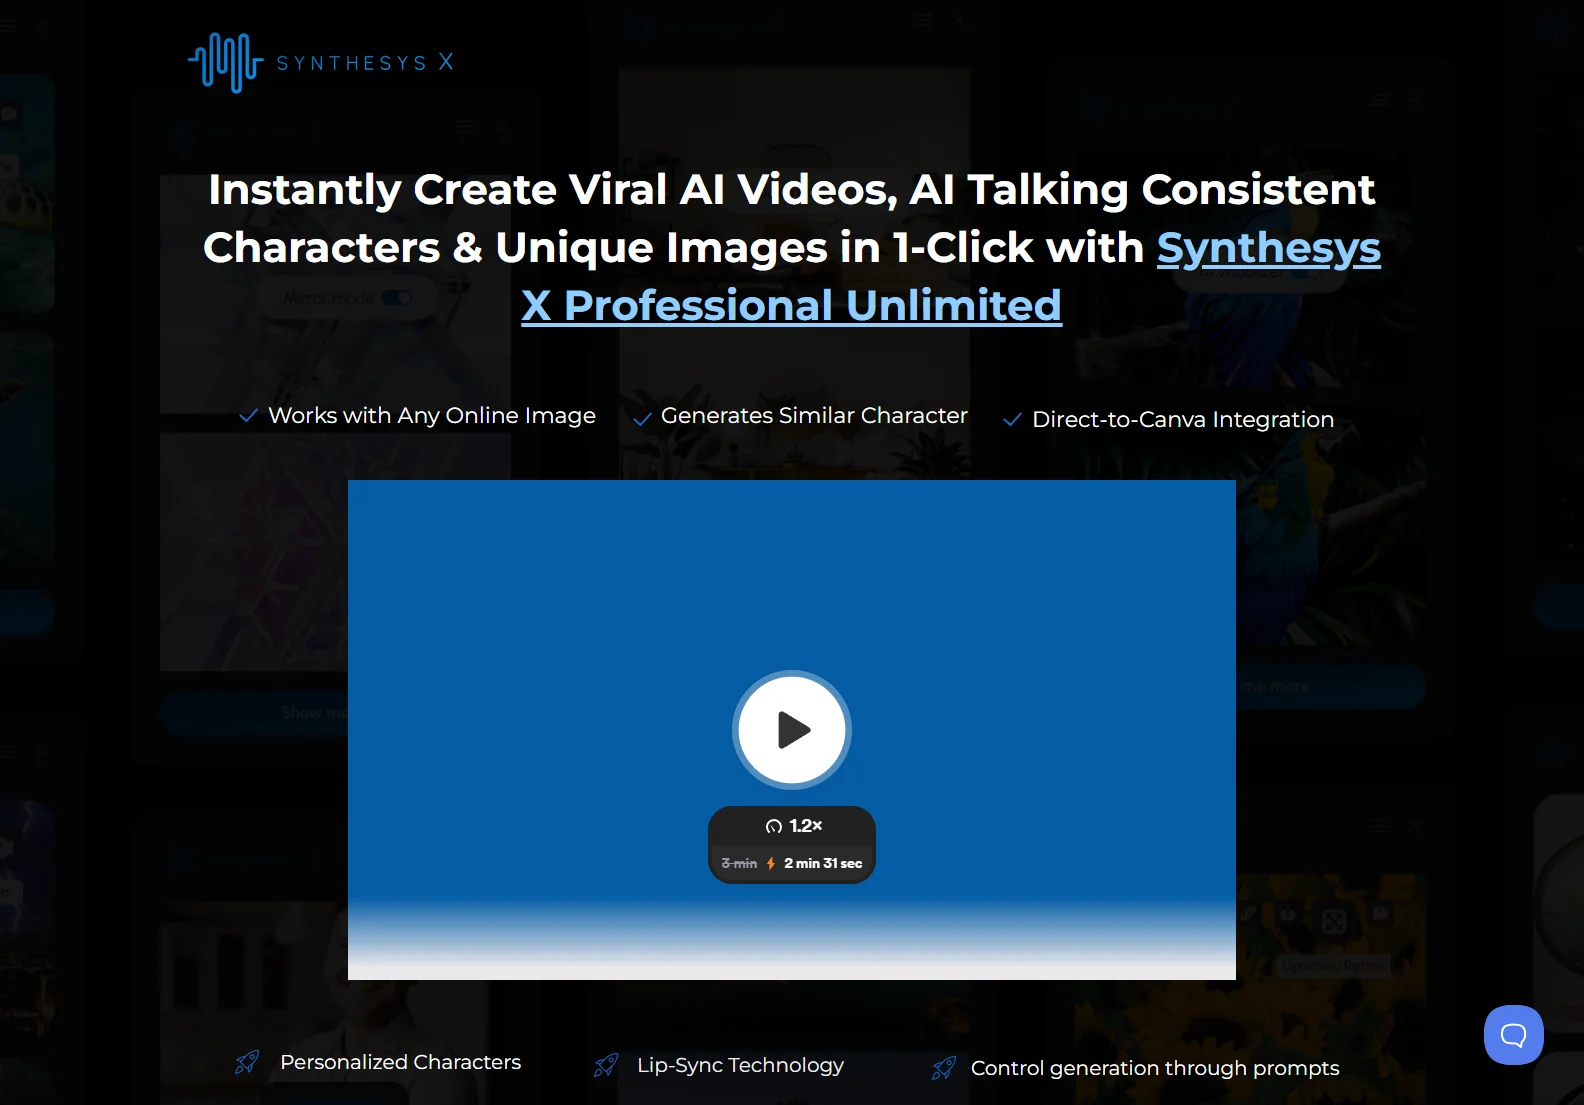Click the 1.2x playback speed badge
Image resolution: width=1584 pixels, height=1105 pixels.
tap(794, 826)
